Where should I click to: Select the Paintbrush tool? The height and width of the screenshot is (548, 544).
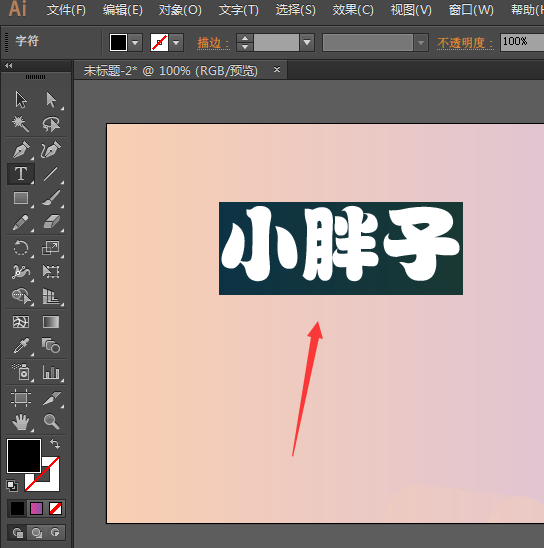pyautogui.click(x=51, y=198)
